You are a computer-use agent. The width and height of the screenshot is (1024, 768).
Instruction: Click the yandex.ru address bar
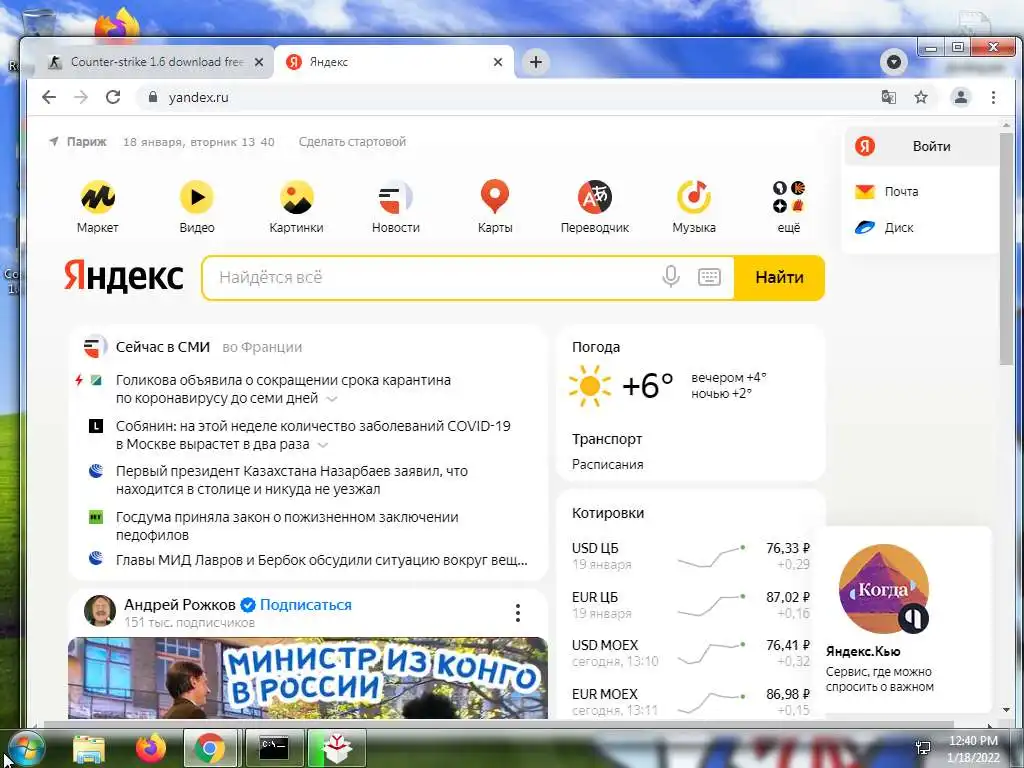click(509, 97)
